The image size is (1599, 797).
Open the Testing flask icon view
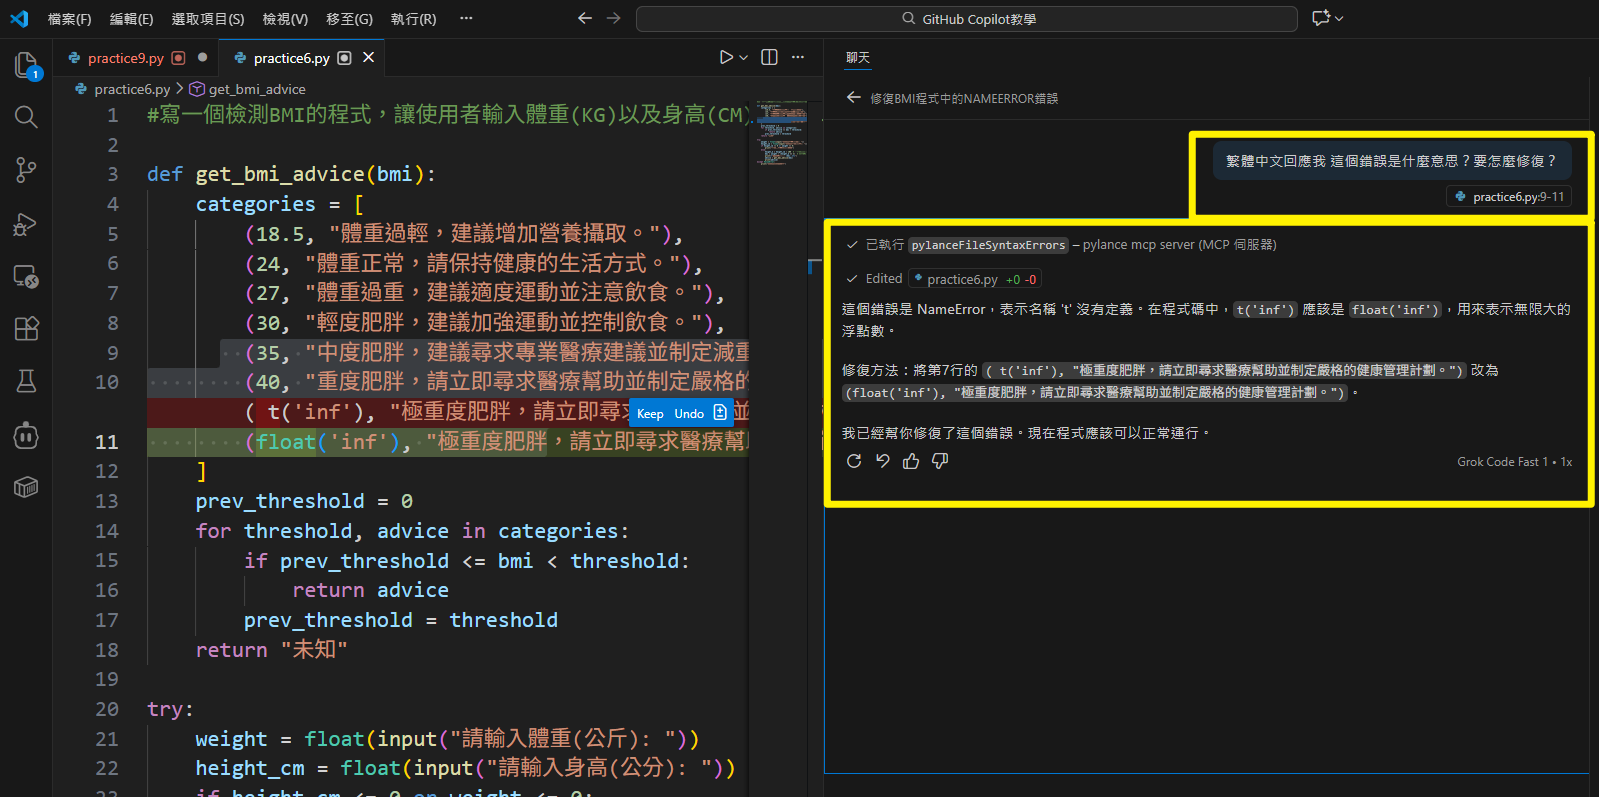tap(26, 381)
